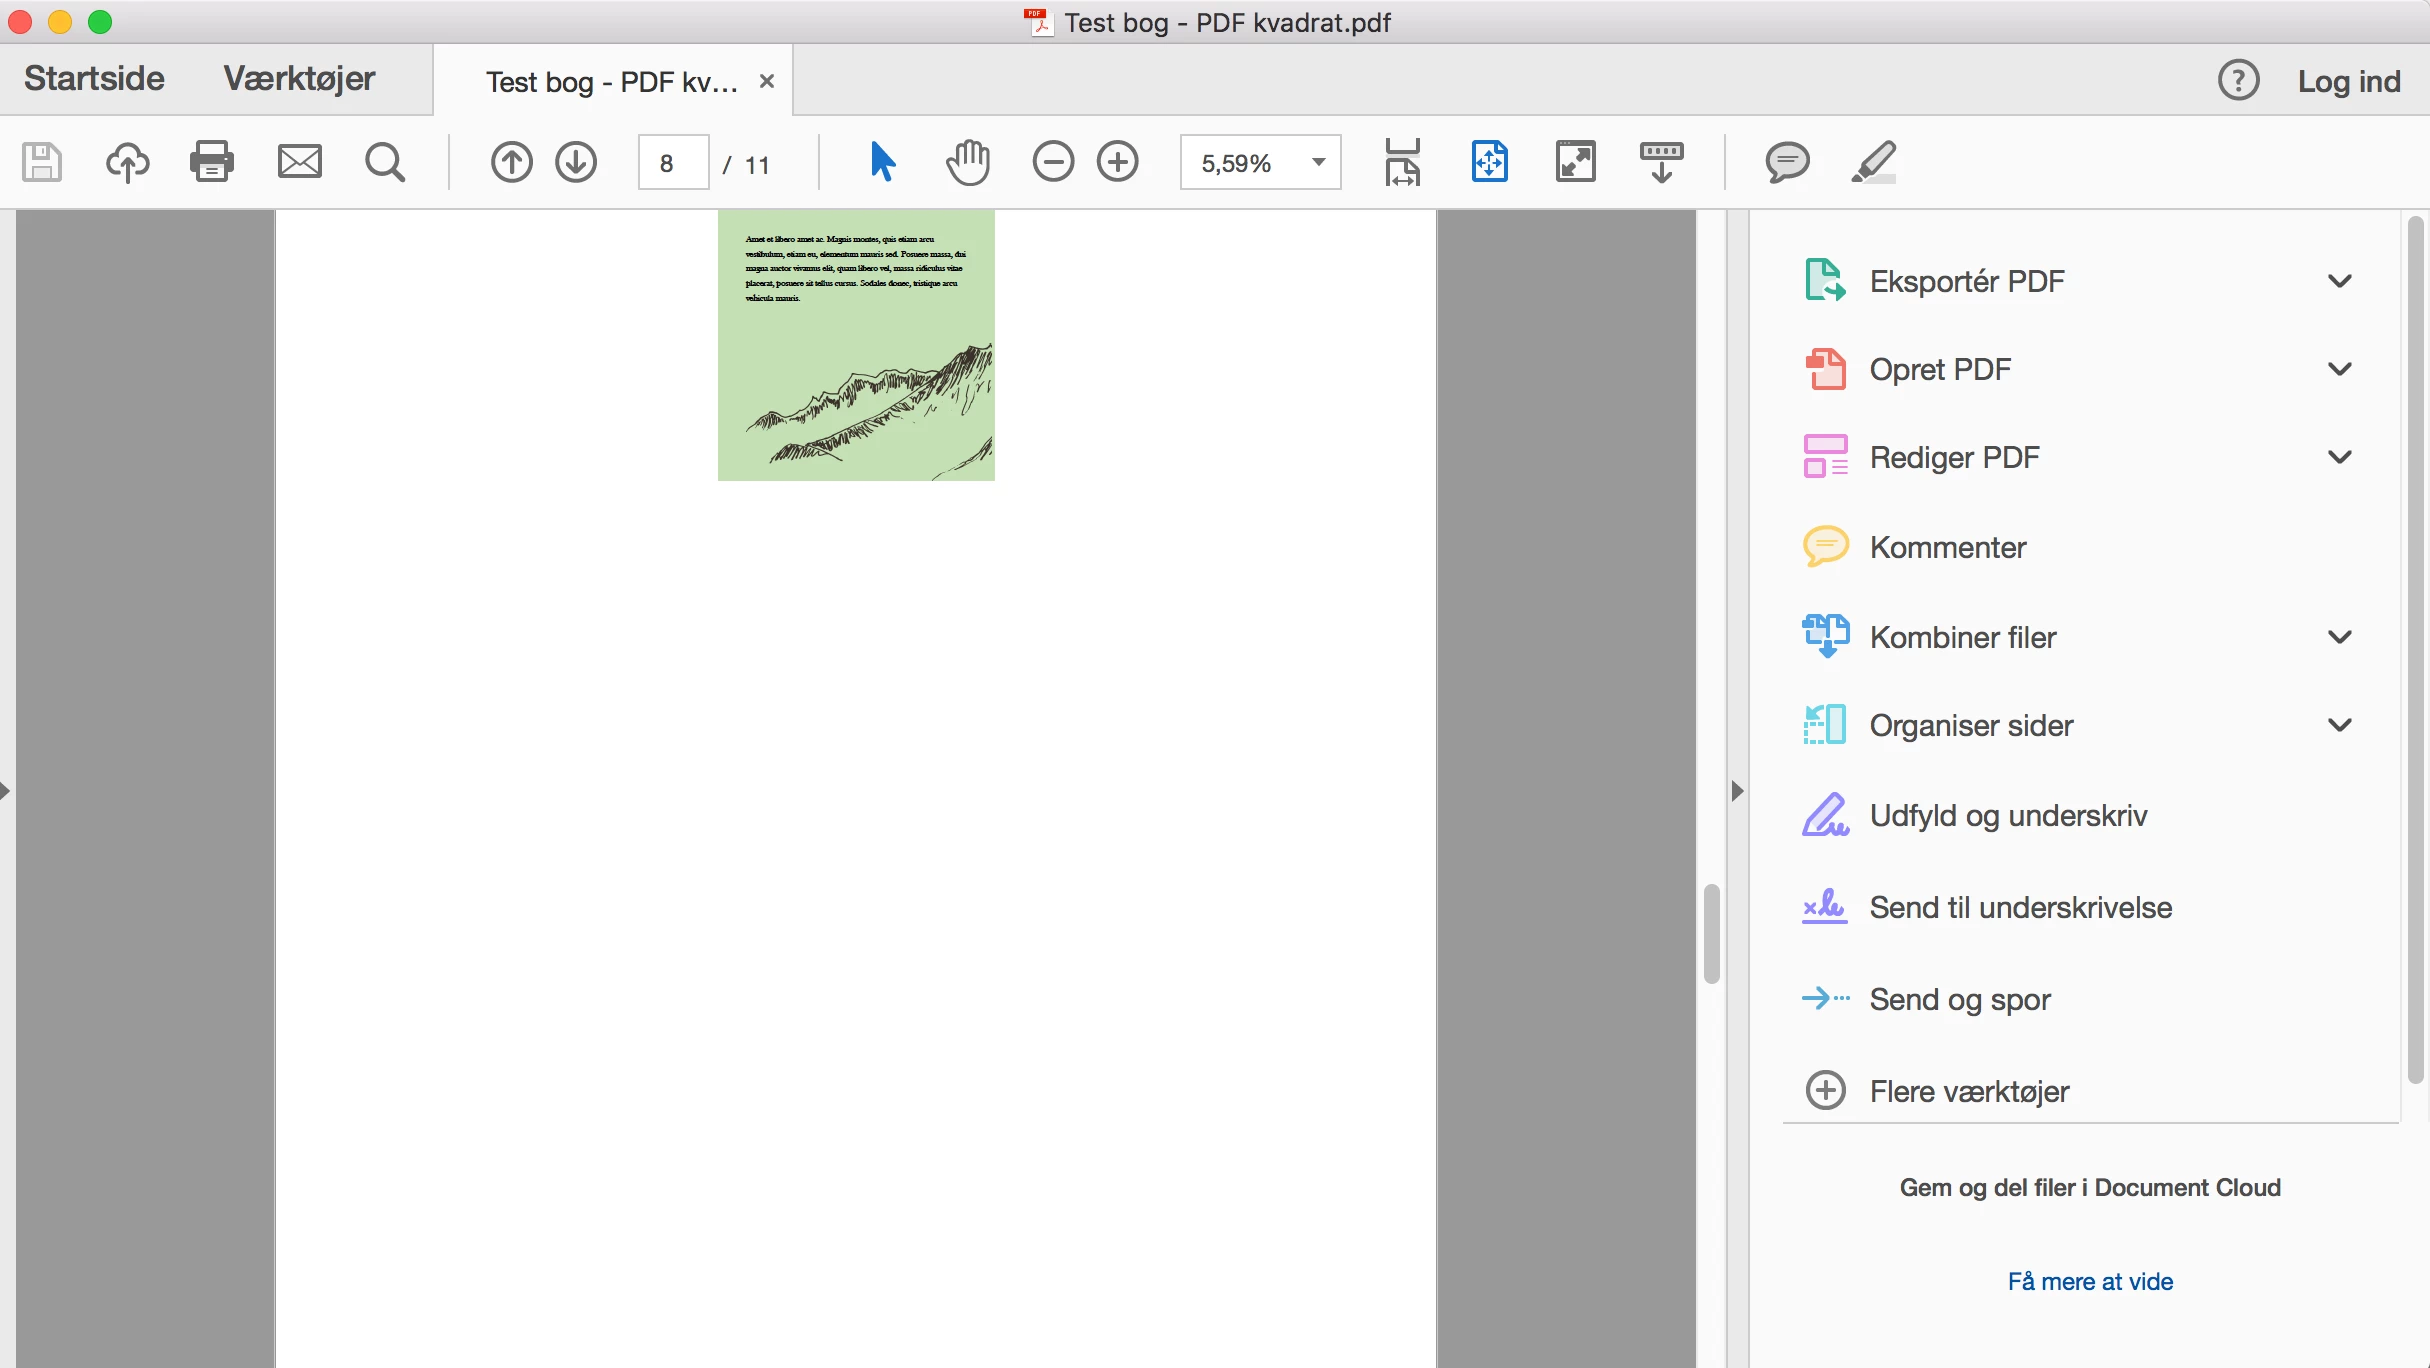Click the zoom out minus icon
The image size is (2430, 1368).
click(x=1053, y=161)
